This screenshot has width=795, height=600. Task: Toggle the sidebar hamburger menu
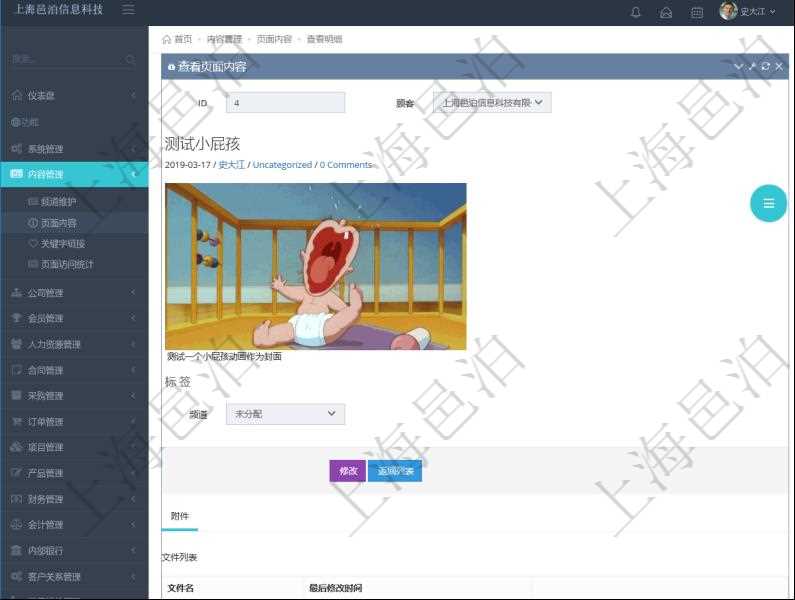click(x=128, y=10)
